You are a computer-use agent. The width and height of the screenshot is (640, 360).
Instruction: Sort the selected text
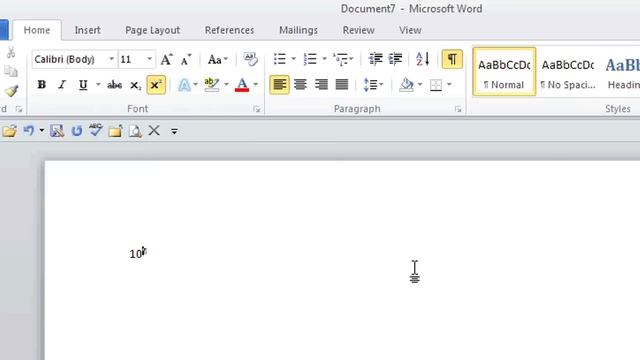point(422,60)
